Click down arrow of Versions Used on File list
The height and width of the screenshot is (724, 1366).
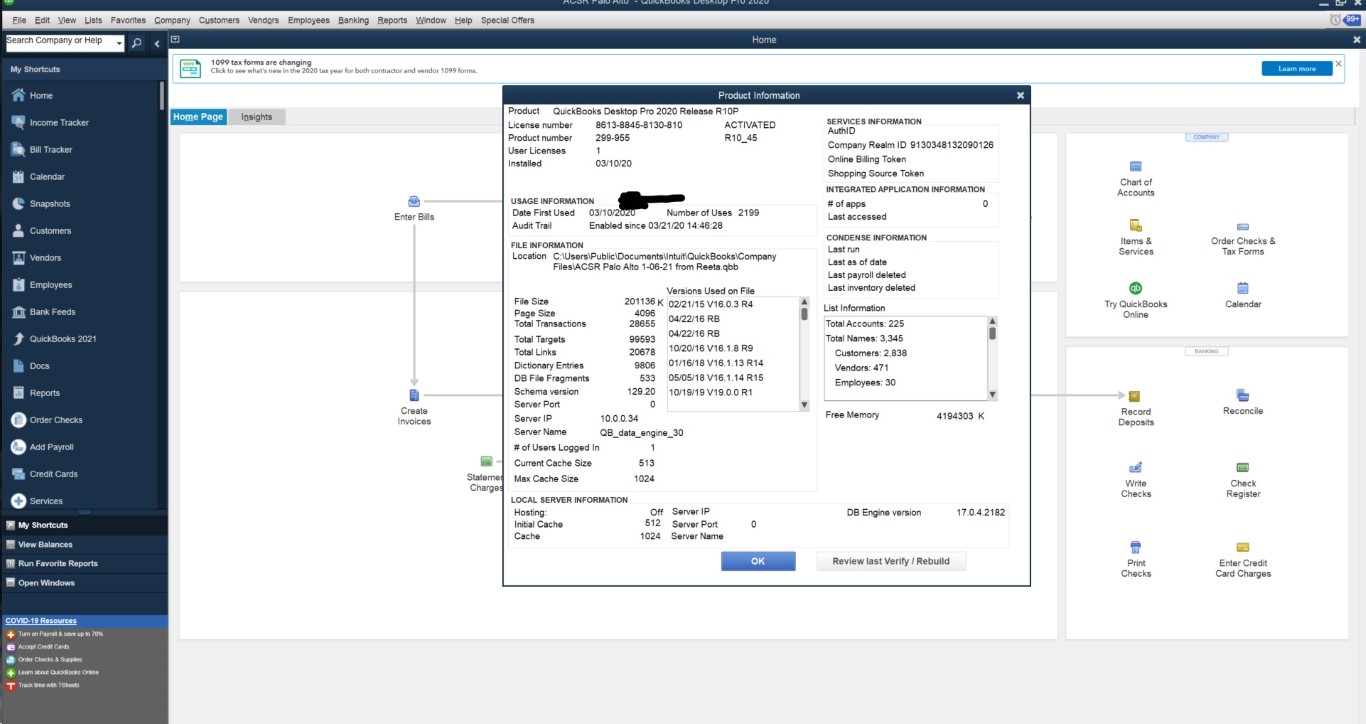(x=804, y=405)
